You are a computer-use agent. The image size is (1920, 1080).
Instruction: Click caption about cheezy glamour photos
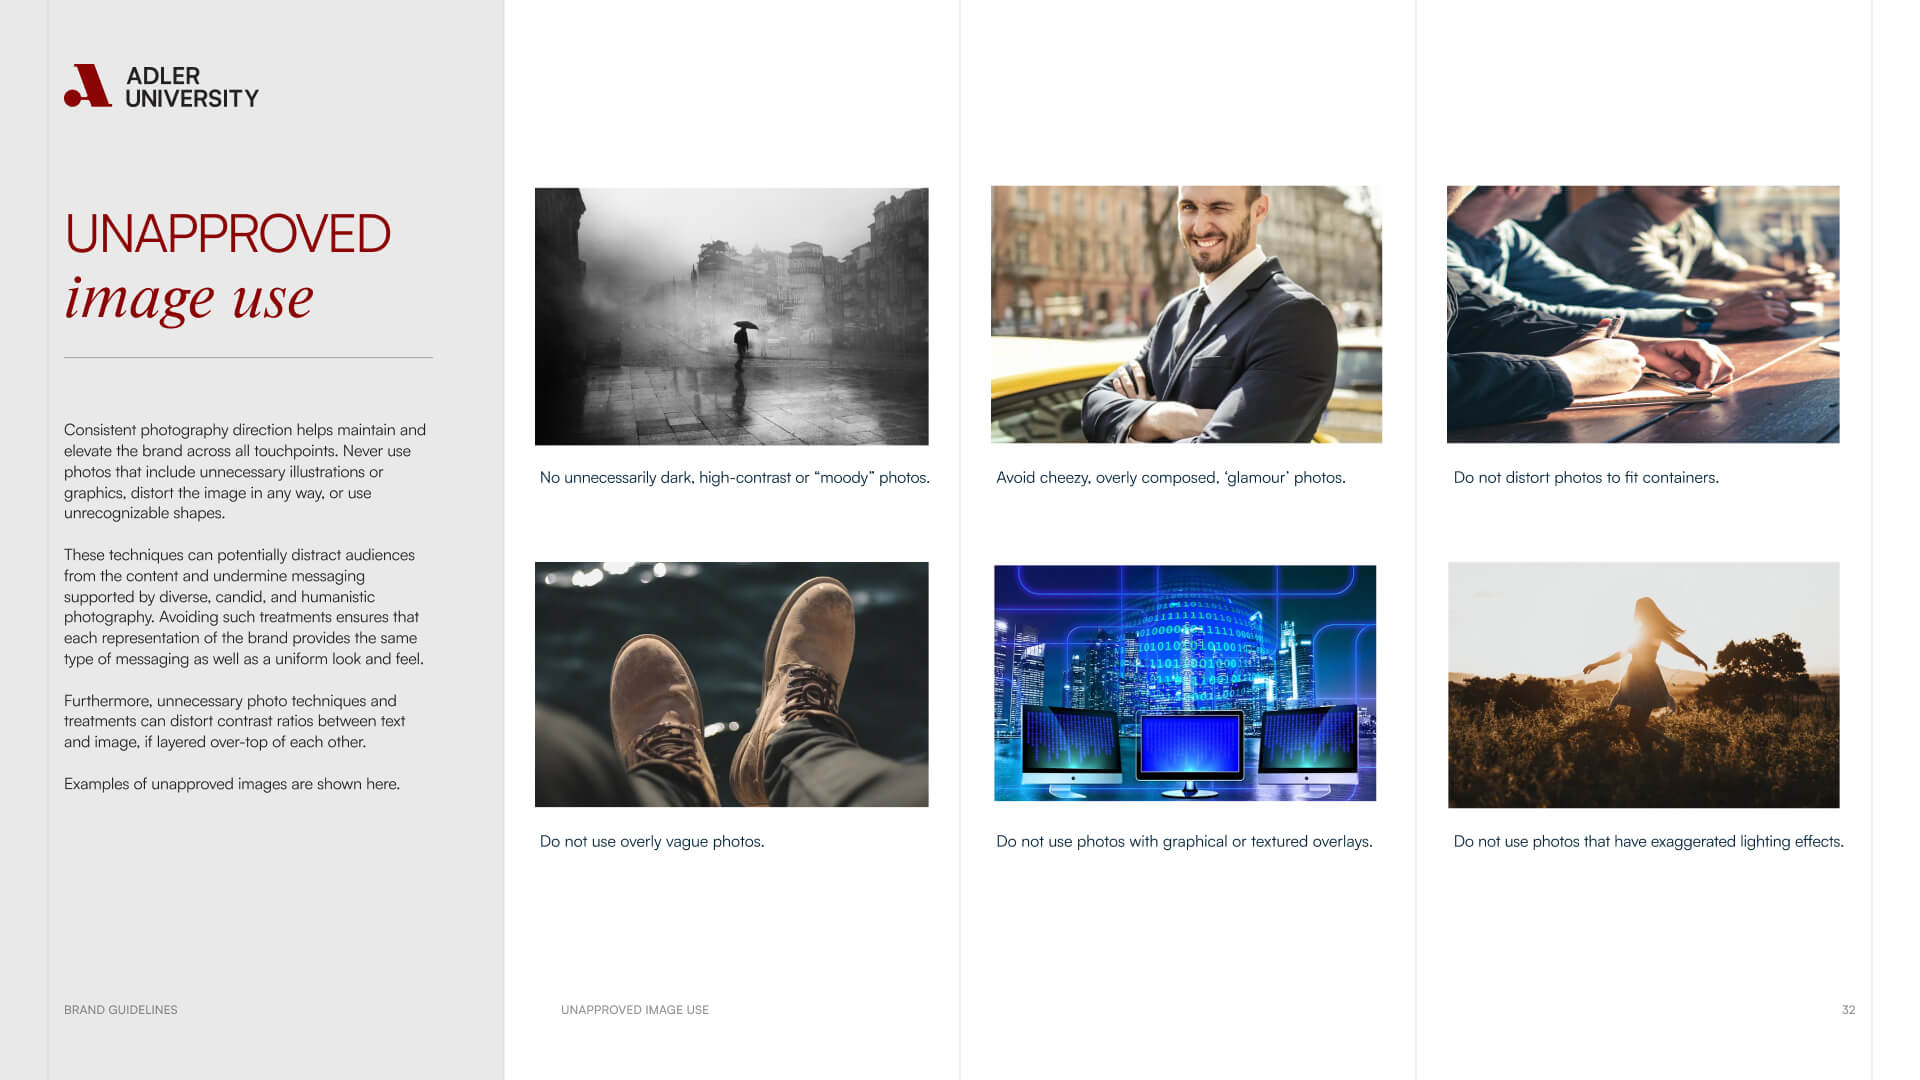pos(1170,478)
